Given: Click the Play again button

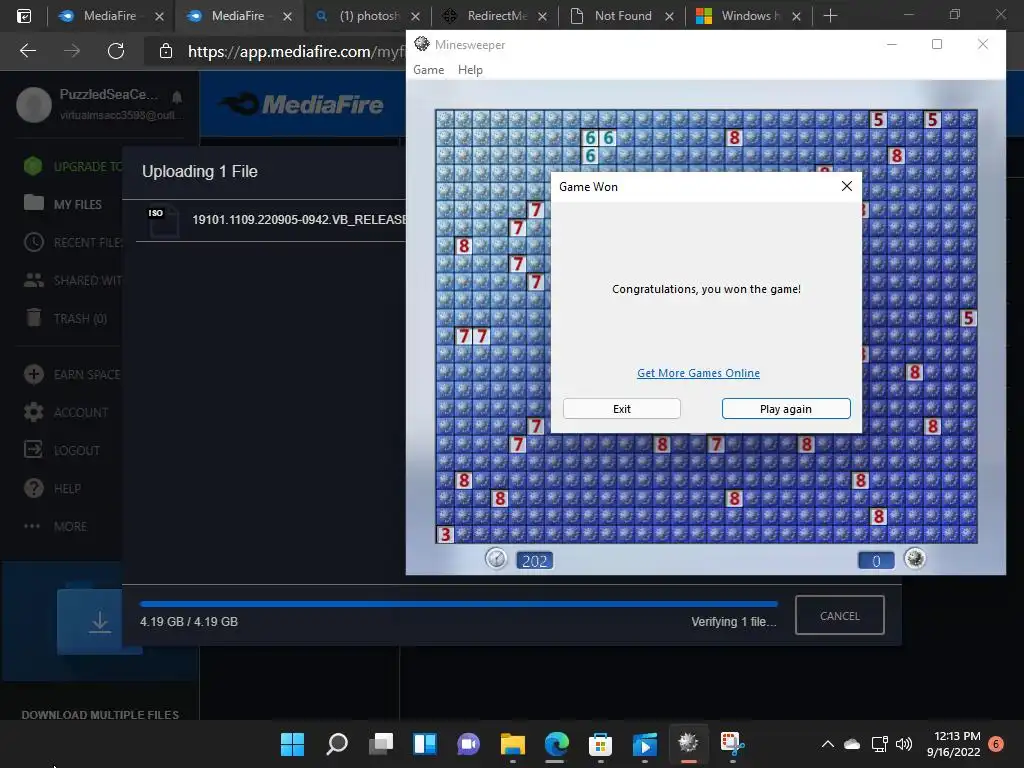Looking at the screenshot, I should [x=786, y=409].
